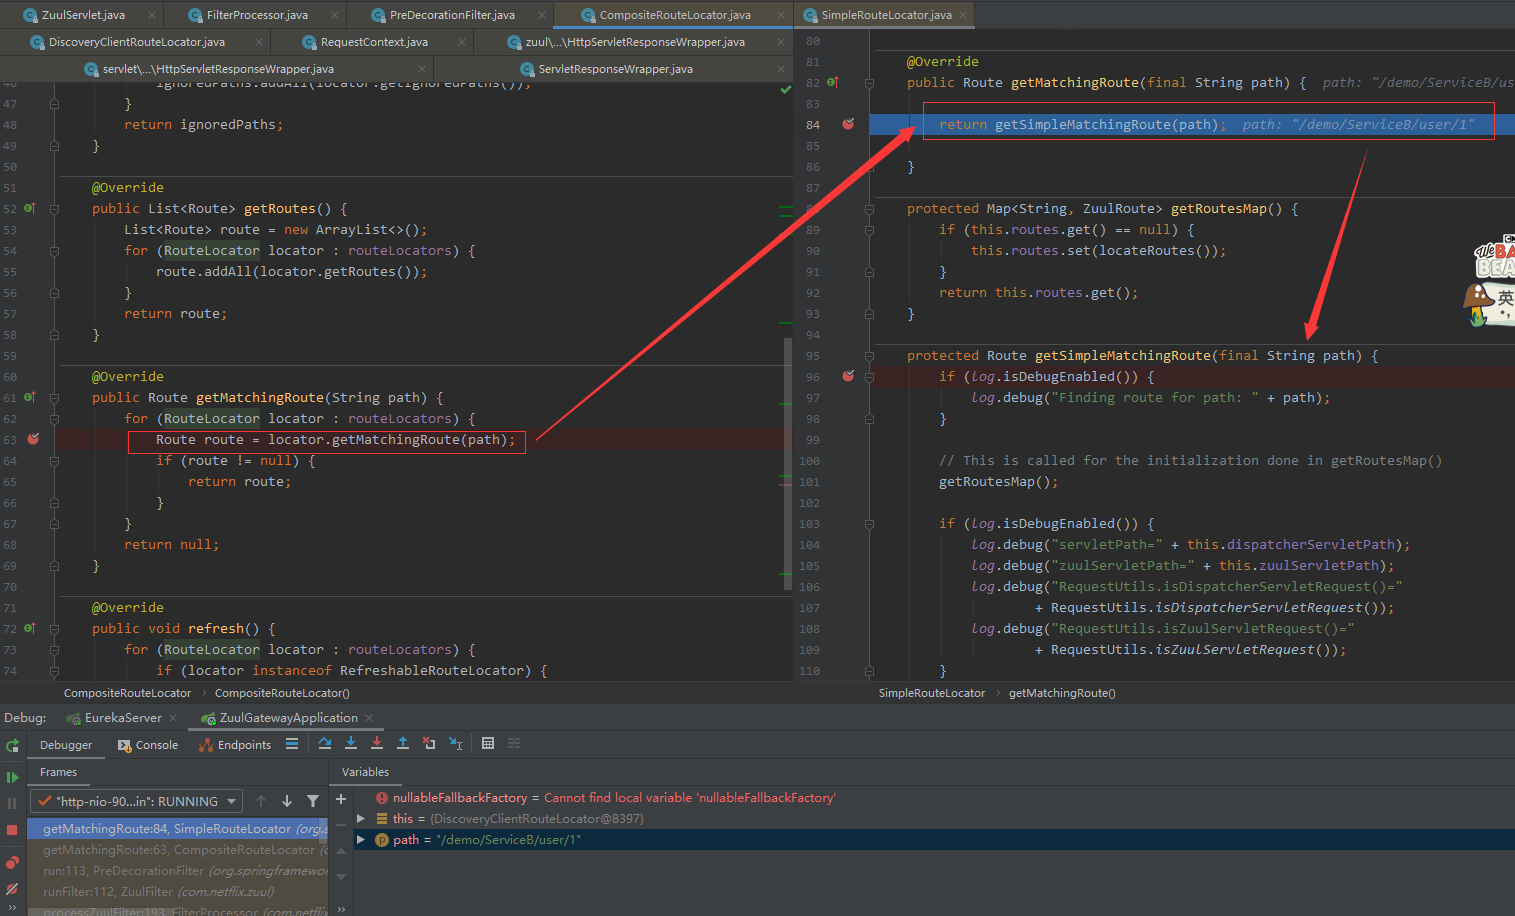Click the Step Into debugger icon

[x=351, y=743]
